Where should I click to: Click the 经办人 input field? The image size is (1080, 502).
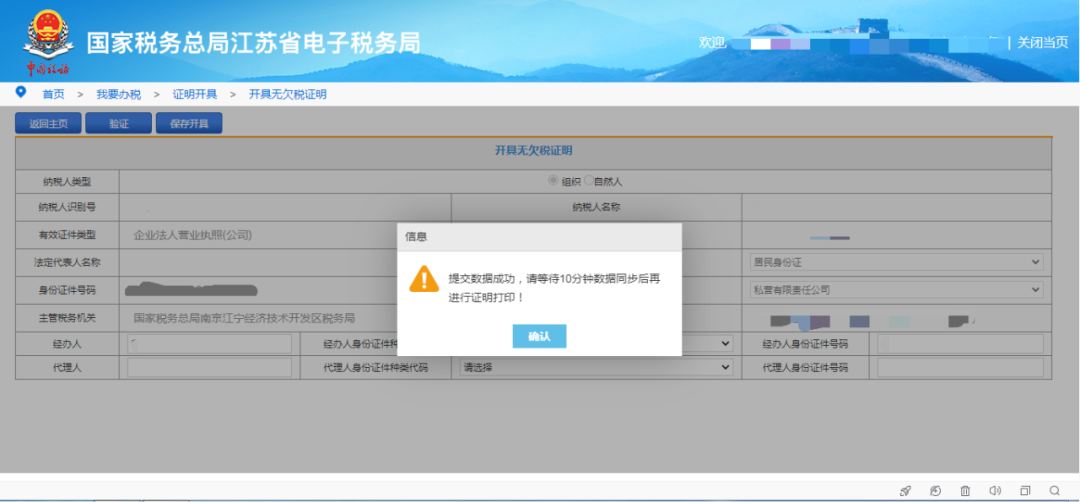(x=209, y=344)
